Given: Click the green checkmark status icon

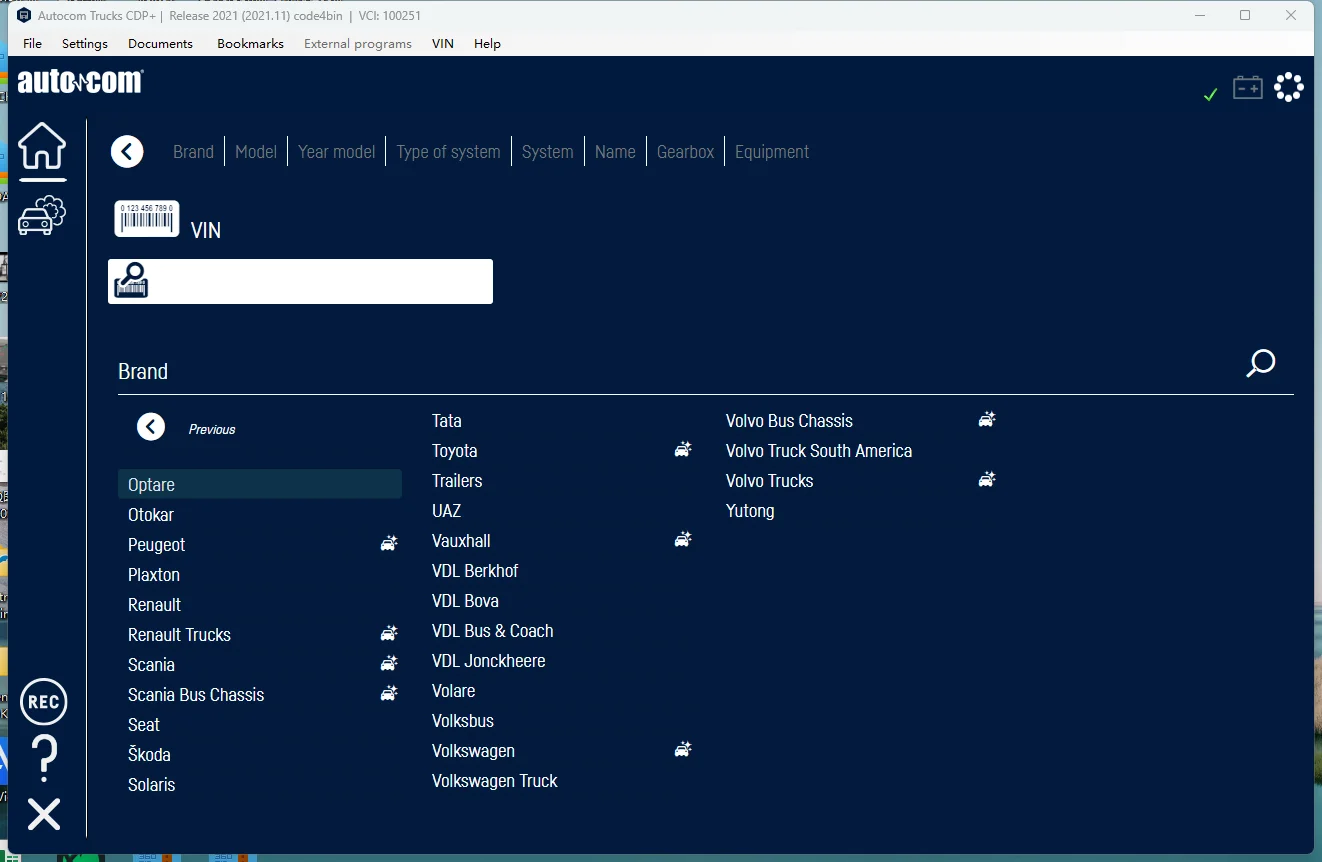Looking at the screenshot, I should click(1210, 94).
